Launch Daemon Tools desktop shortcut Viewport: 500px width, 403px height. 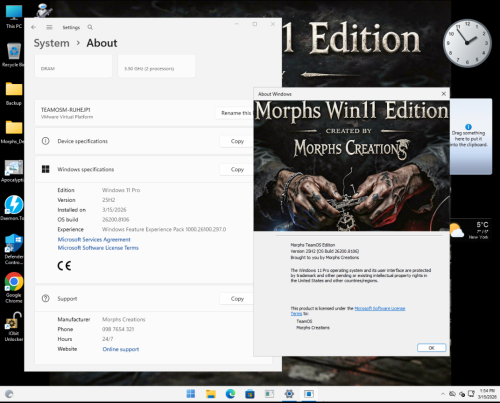click(14, 208)
